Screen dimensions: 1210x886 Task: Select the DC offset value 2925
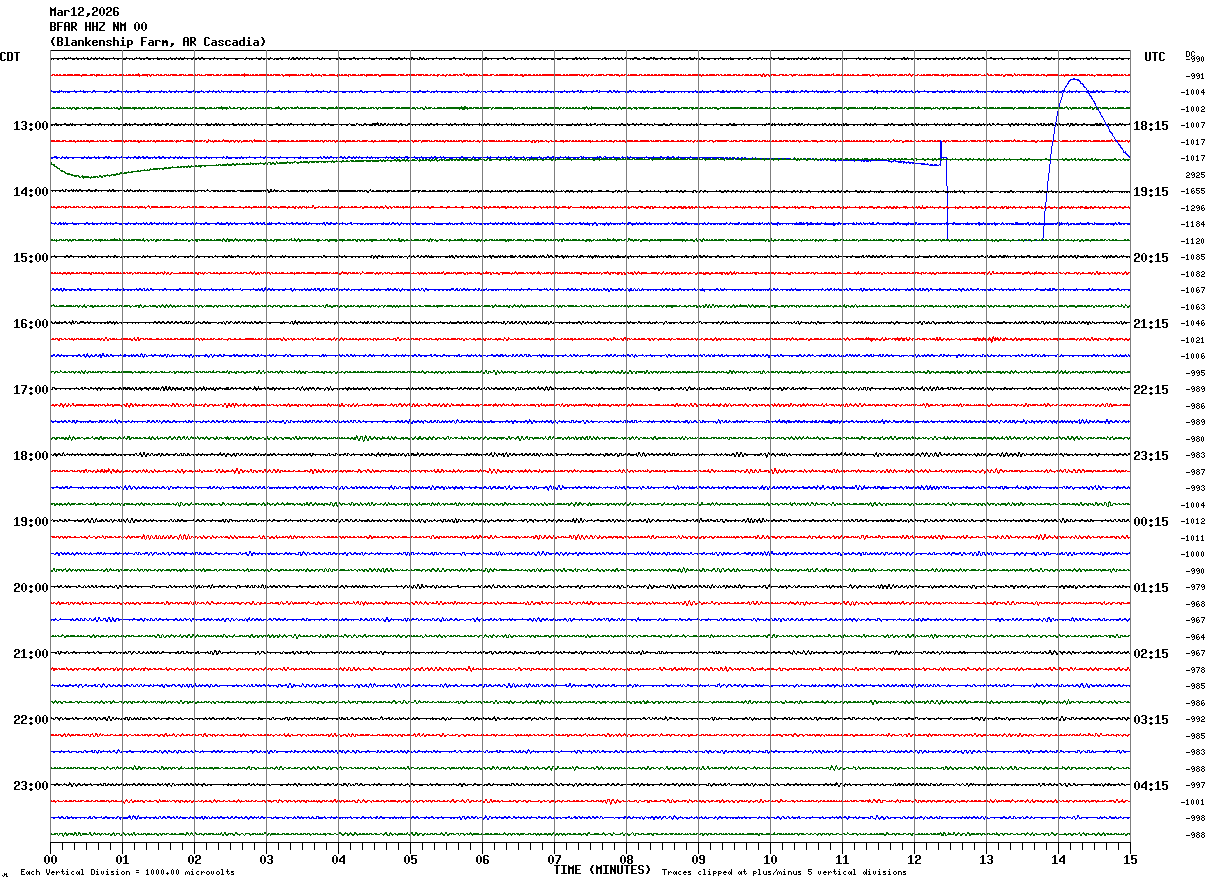(x=1194, y=175)
